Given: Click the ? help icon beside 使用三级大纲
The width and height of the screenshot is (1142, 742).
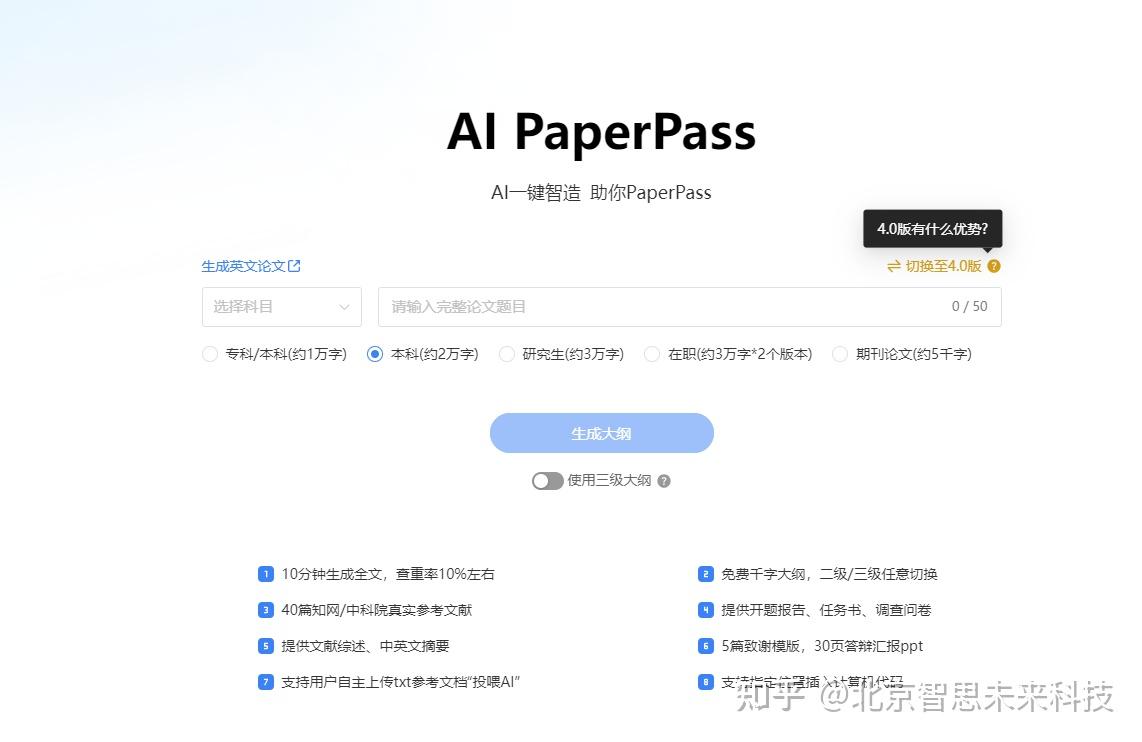Looking at the screenshot, I should (x=664, y=481).
